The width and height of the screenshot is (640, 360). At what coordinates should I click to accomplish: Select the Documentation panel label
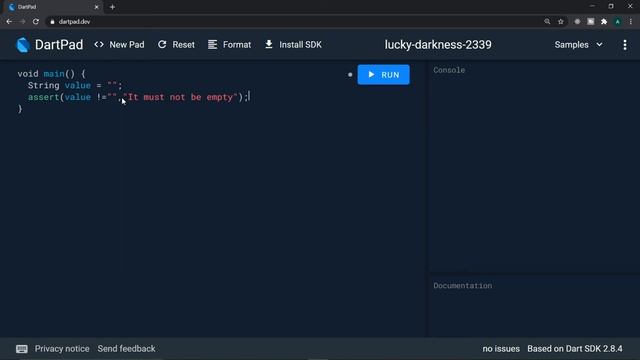coord(462,286)
